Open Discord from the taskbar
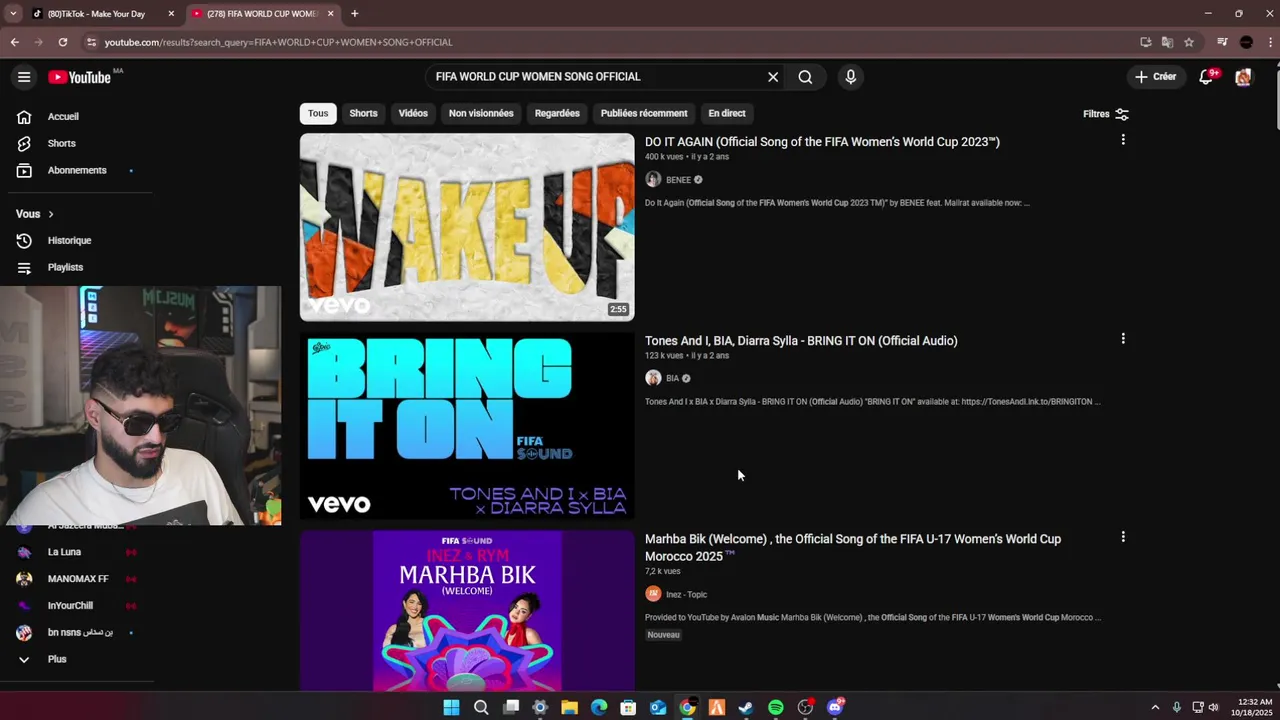 836,708
